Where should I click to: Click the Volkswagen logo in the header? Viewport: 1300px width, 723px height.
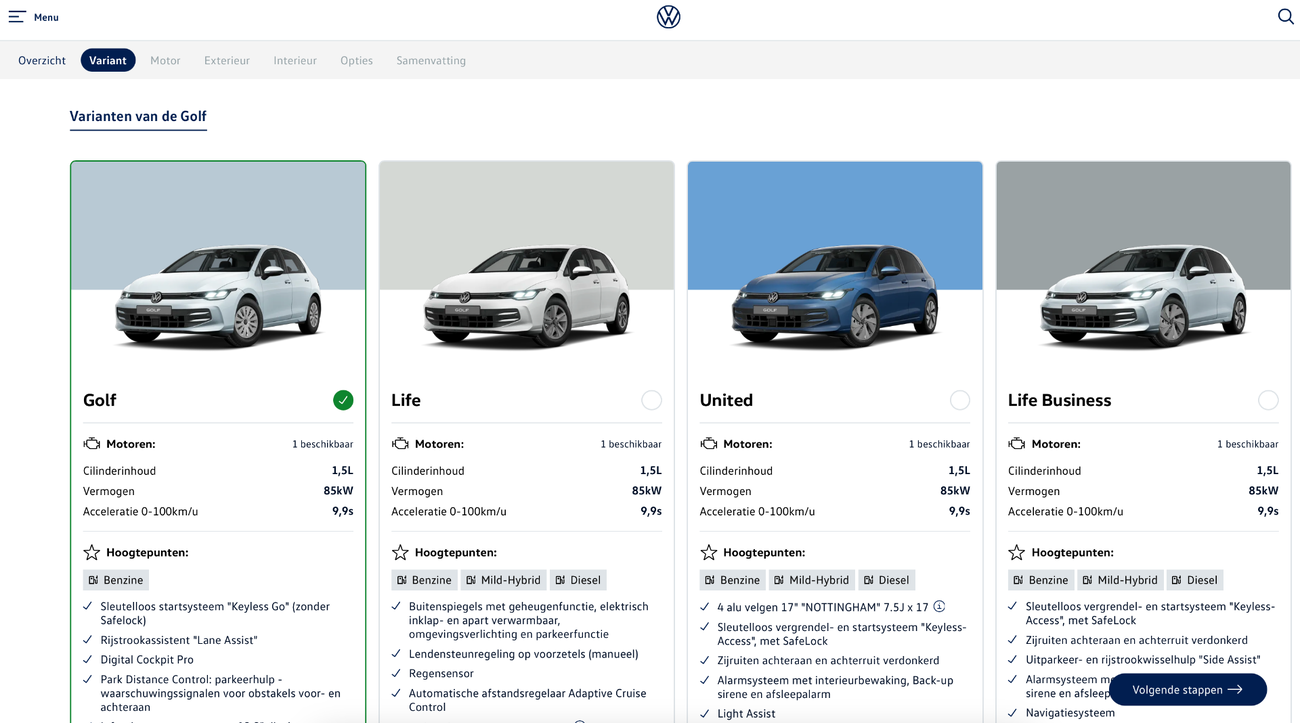tap(668, 17)
